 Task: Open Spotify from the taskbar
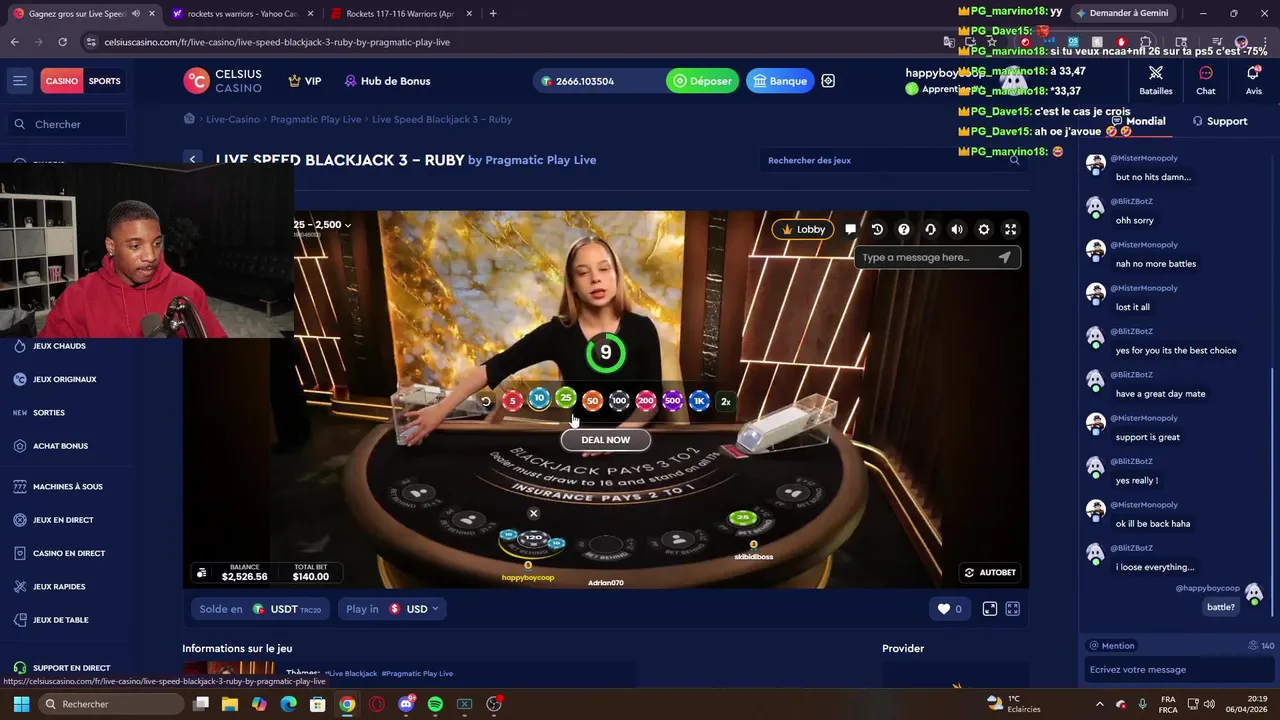pyautogui.click(x=435, y=704)
